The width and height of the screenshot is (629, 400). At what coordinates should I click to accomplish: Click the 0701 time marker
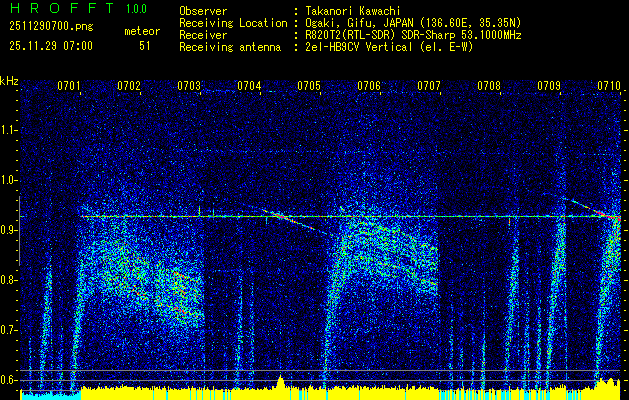point(69,86)
